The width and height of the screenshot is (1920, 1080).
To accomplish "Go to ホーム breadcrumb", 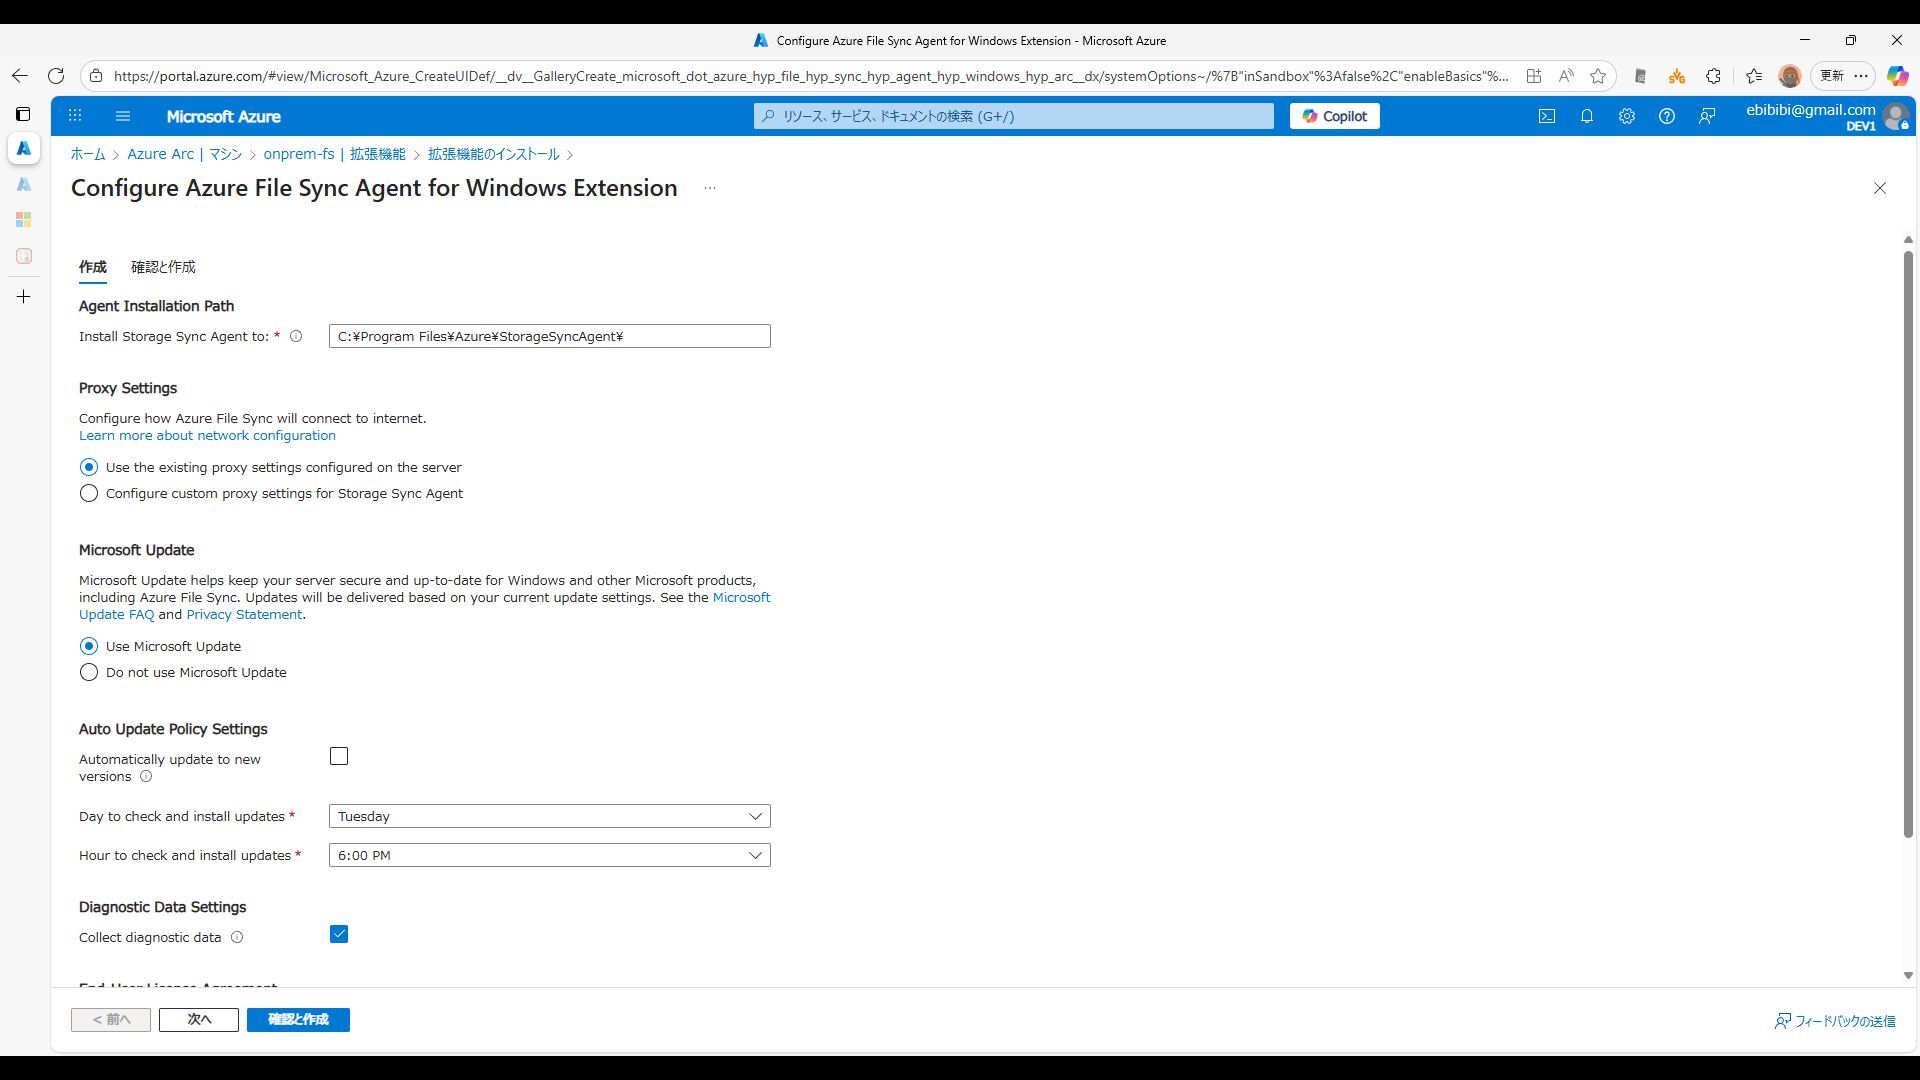I will pyautogui.click(x=88, y=155).
